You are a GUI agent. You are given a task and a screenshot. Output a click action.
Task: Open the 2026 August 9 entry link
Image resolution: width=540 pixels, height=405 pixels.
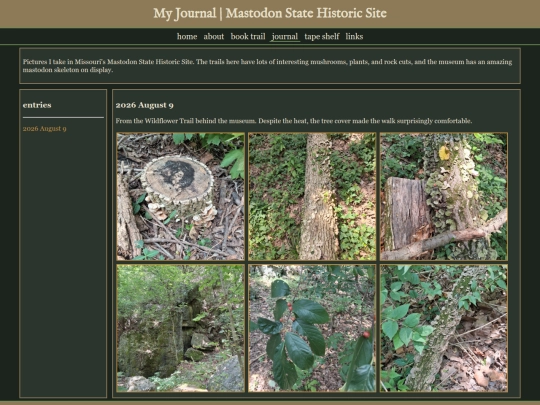click(x=44, y=129)
